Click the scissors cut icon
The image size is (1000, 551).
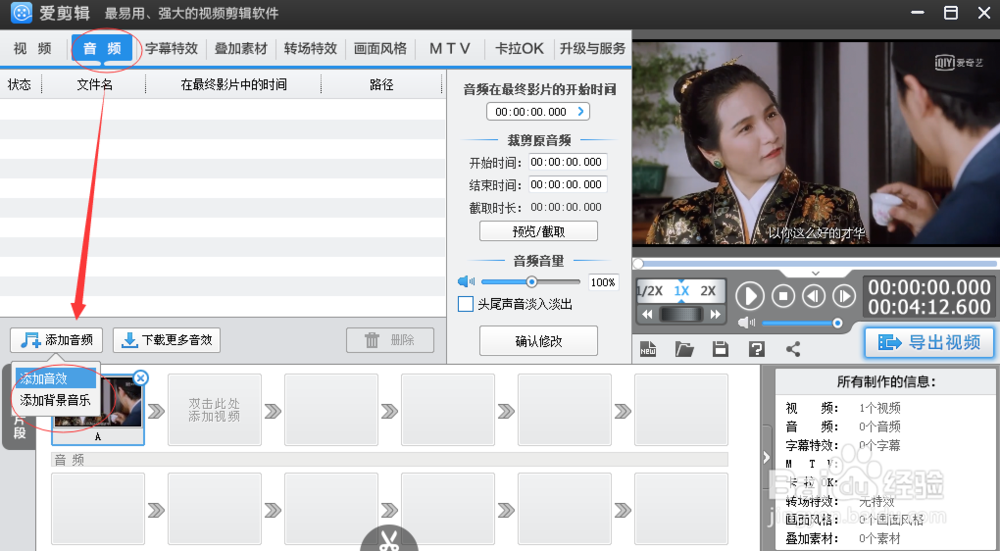coord(388,540)
